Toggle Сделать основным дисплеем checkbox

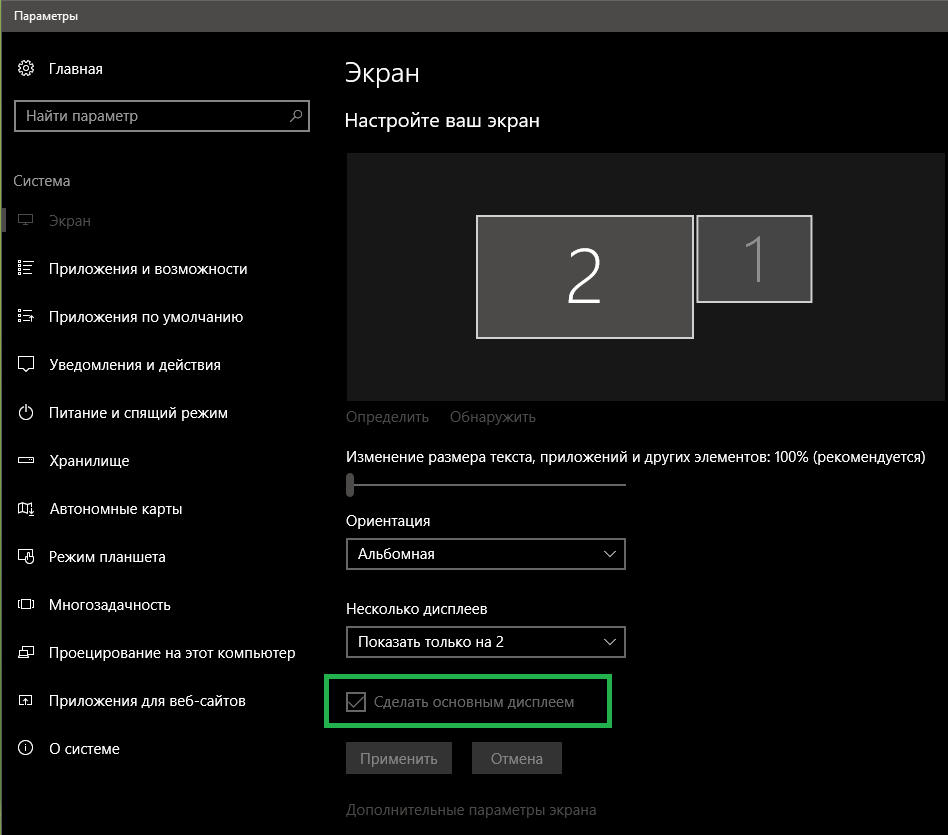[x=356, y=702]
